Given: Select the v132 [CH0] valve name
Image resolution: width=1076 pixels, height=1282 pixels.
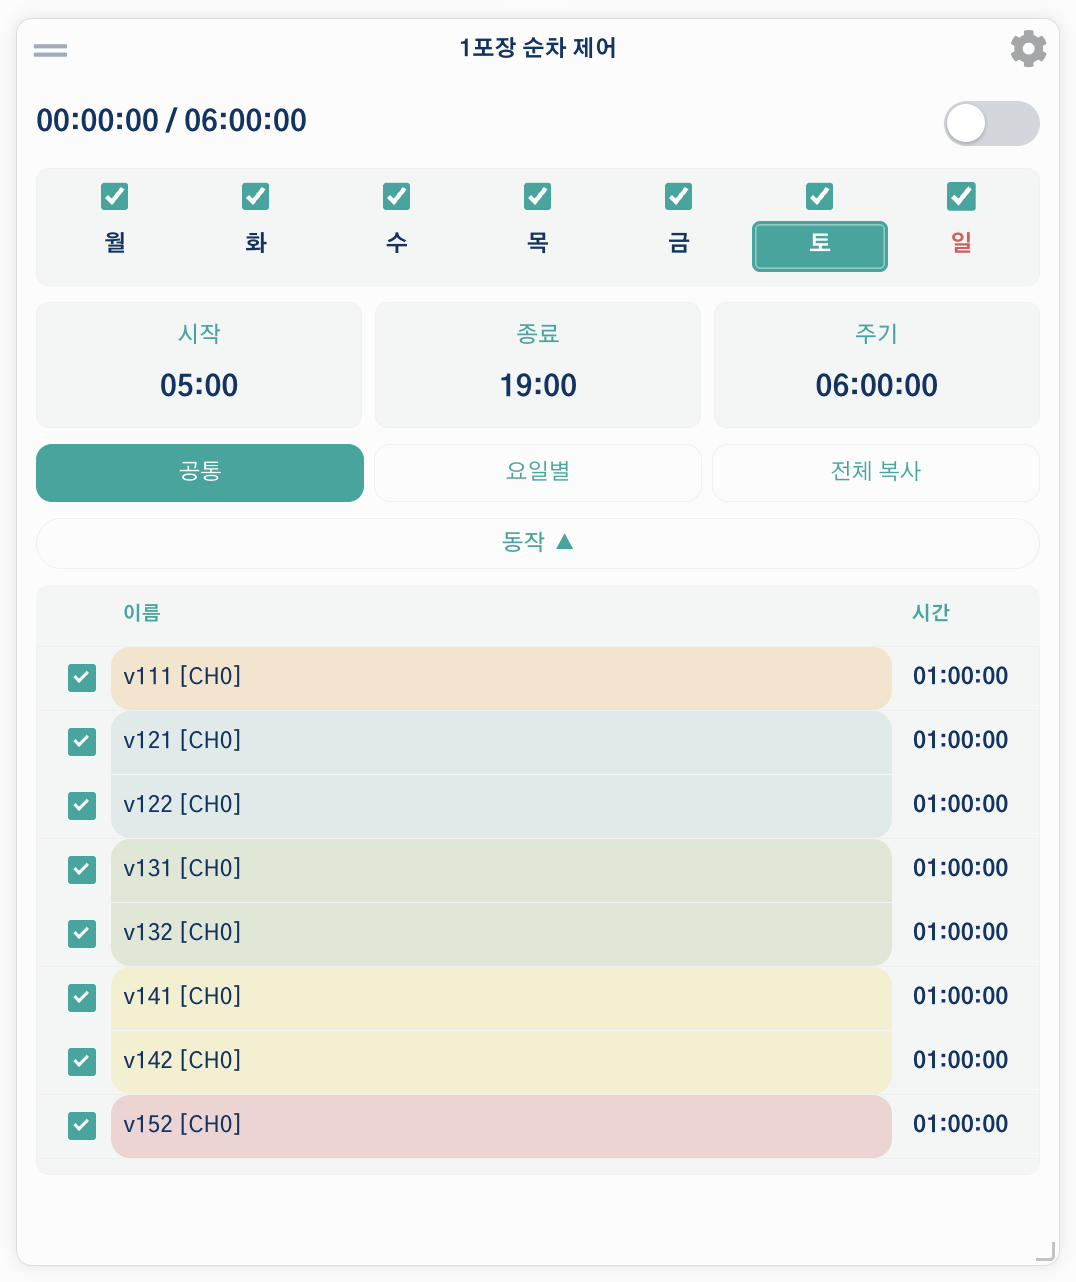Looking at the screenshot, I should point(501,934).
